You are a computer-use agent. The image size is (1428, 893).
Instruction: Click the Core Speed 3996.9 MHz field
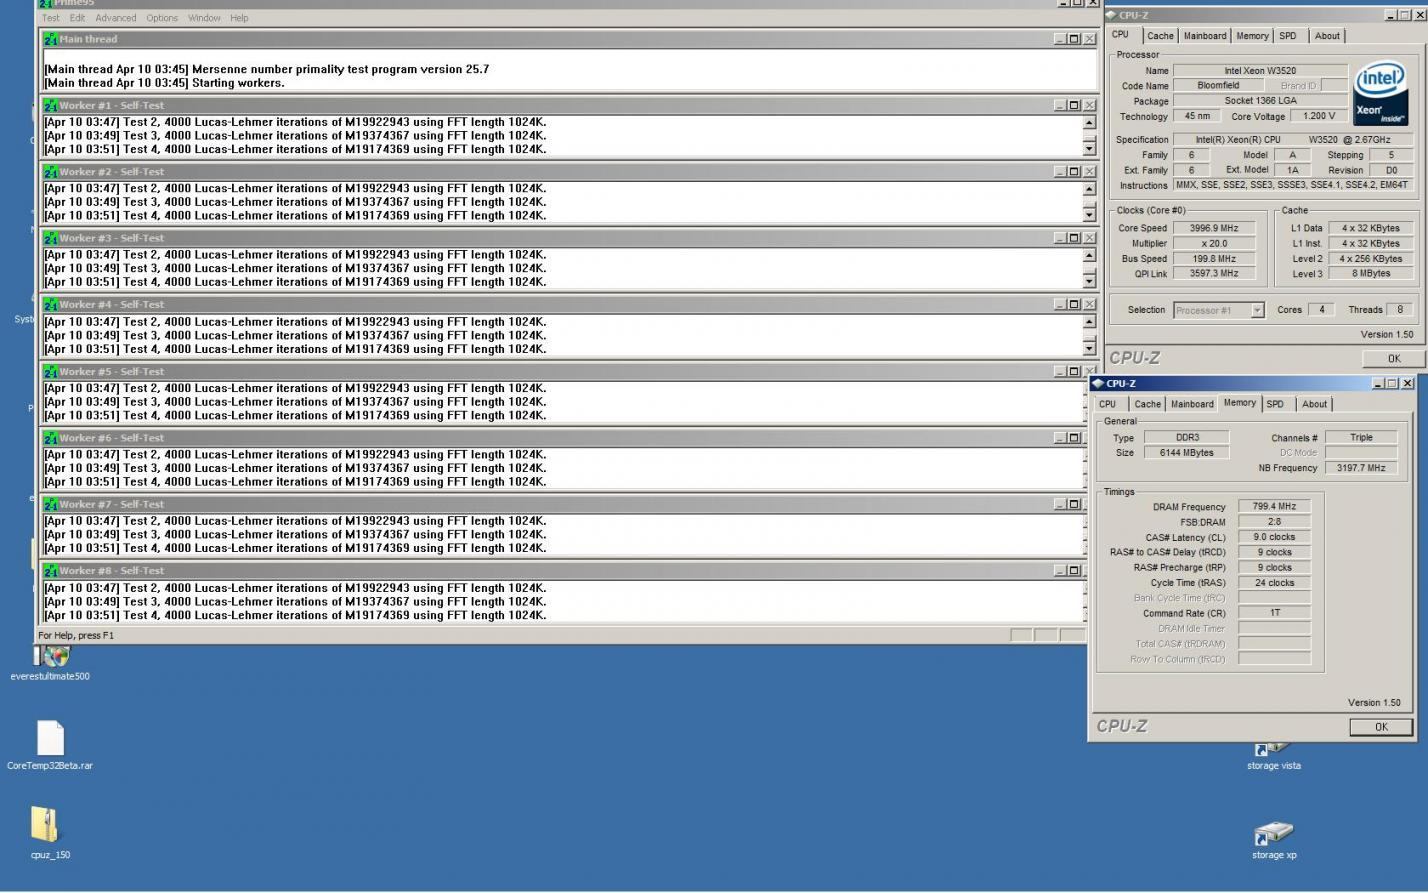tap(1215, 228)
